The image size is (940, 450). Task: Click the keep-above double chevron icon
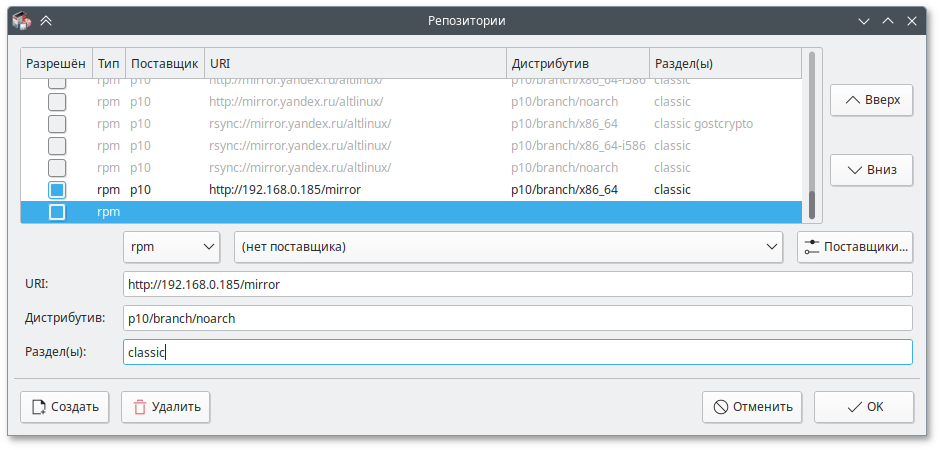point(46,19)
